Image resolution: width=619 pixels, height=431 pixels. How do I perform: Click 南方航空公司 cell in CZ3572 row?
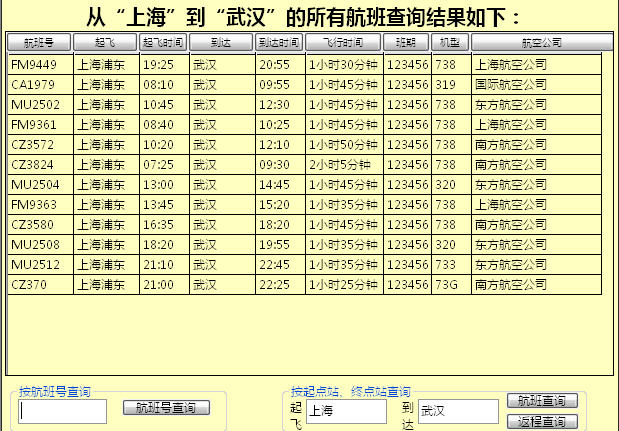(536, 144)
